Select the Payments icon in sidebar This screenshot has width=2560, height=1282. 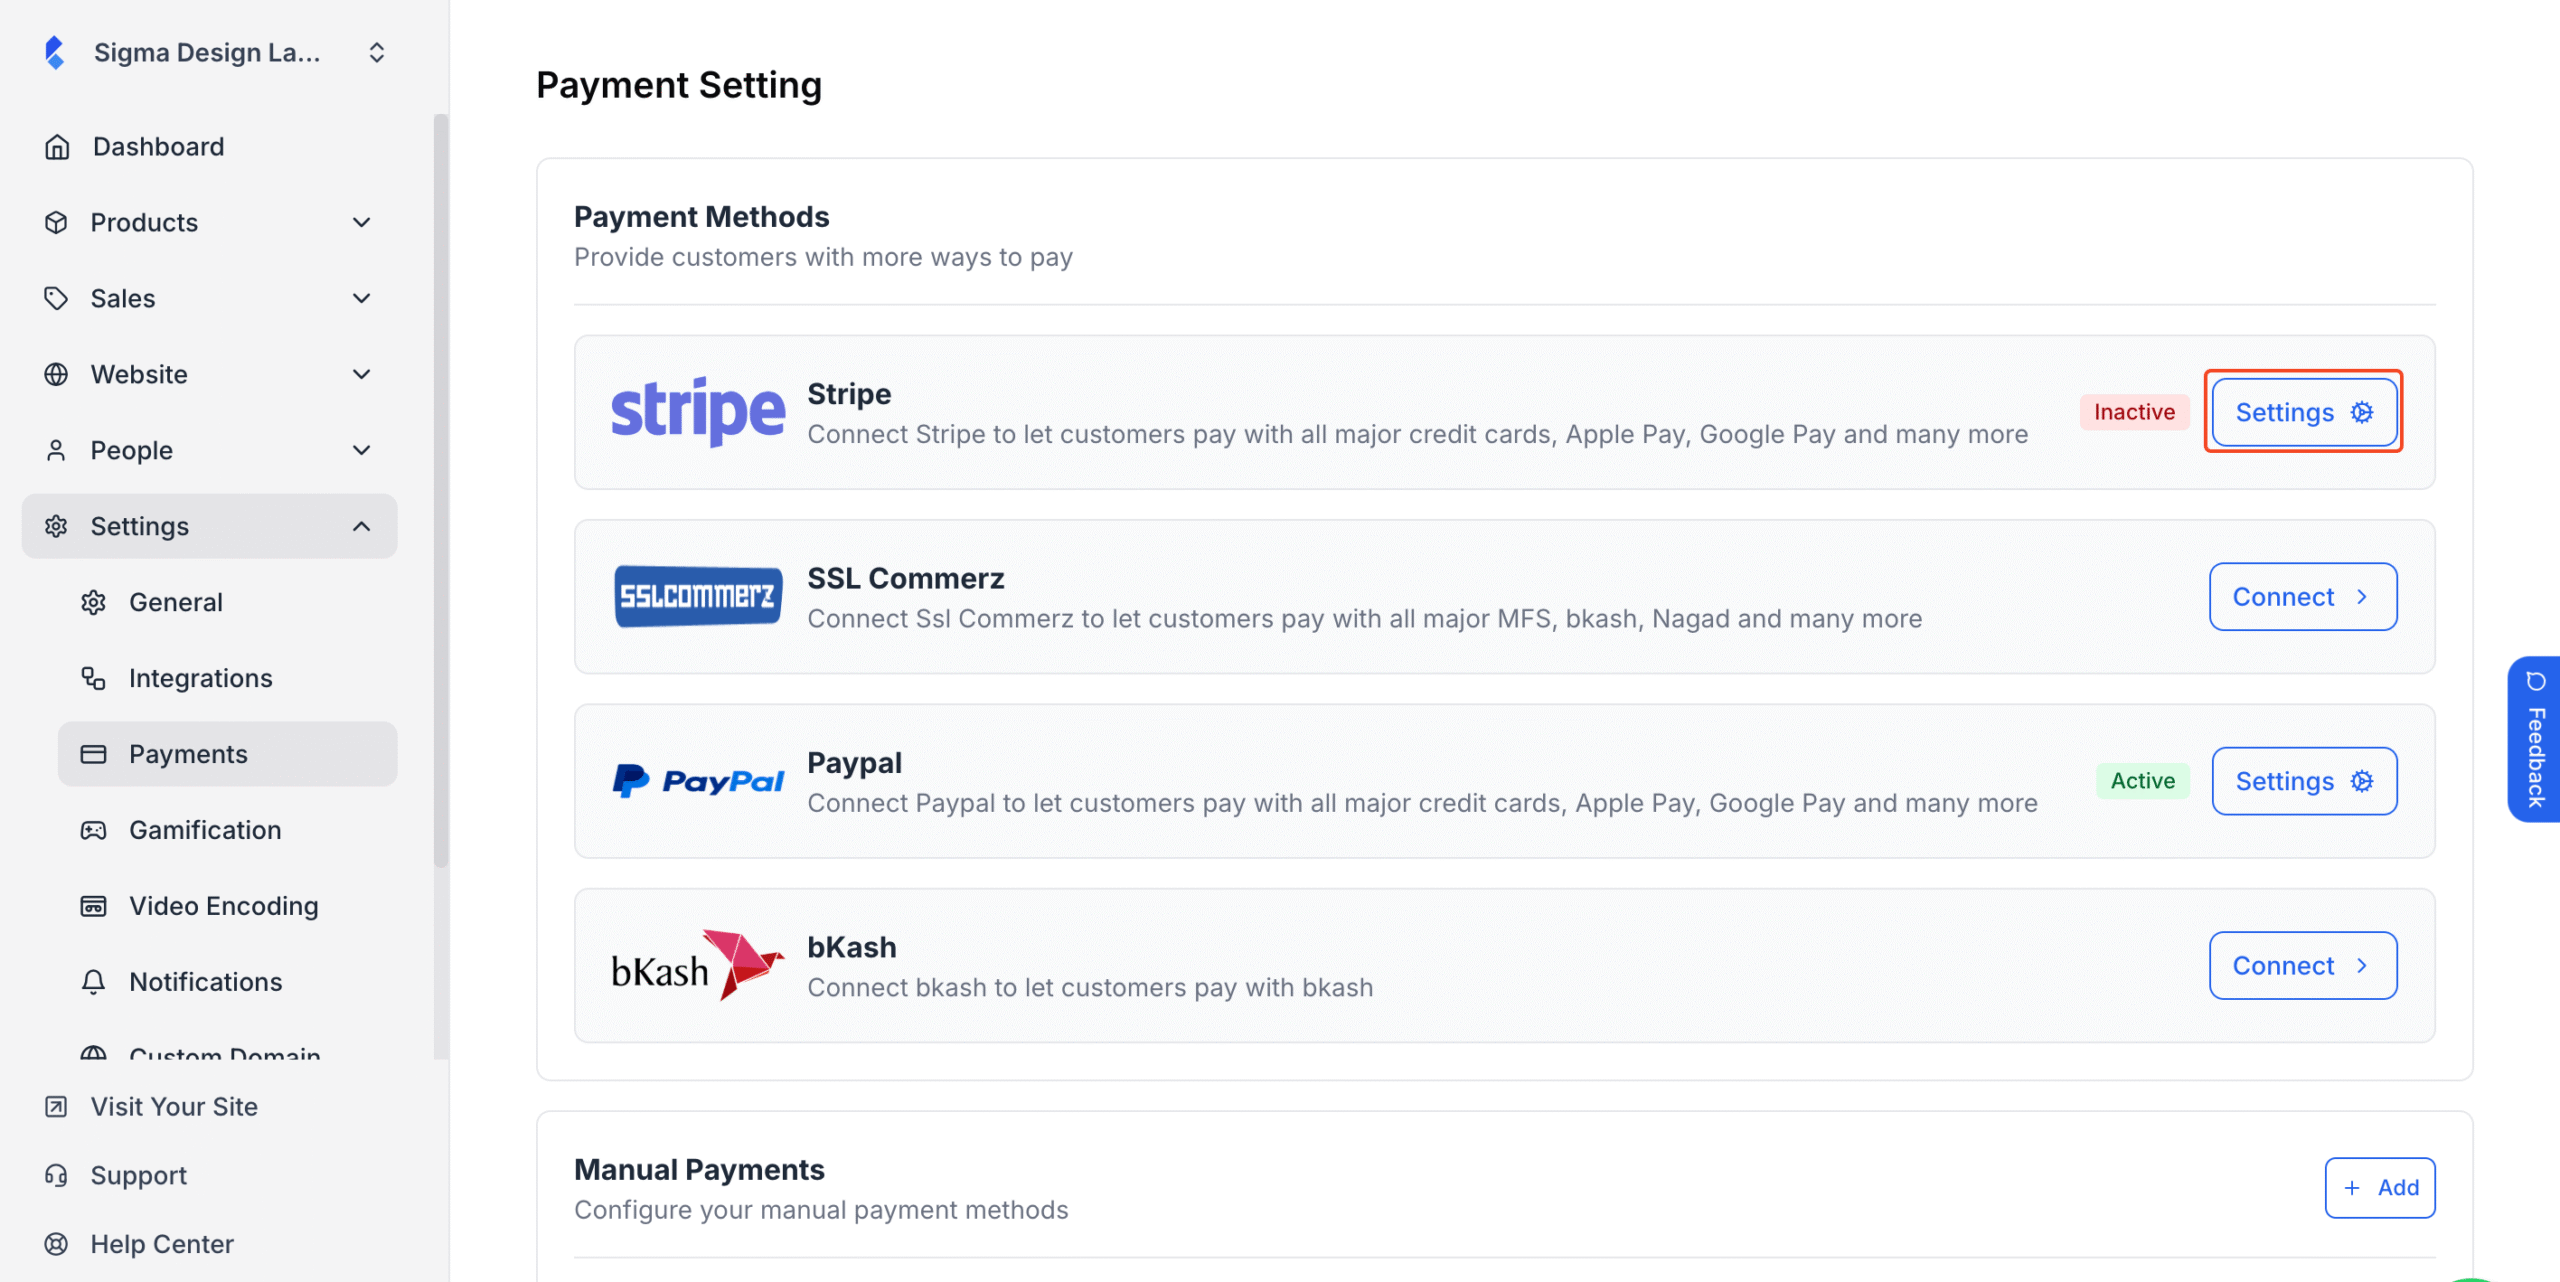(x=95, y=754)
